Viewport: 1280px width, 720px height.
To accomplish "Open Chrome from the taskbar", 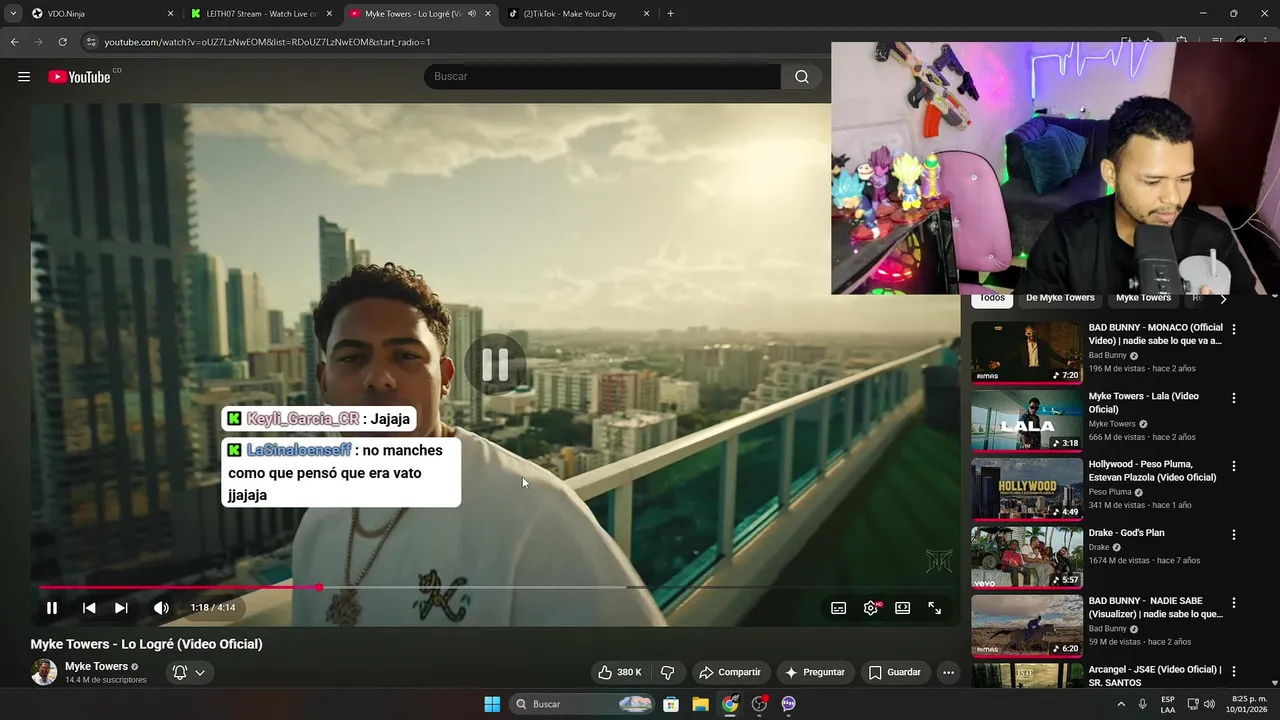I will coord(730,704).
